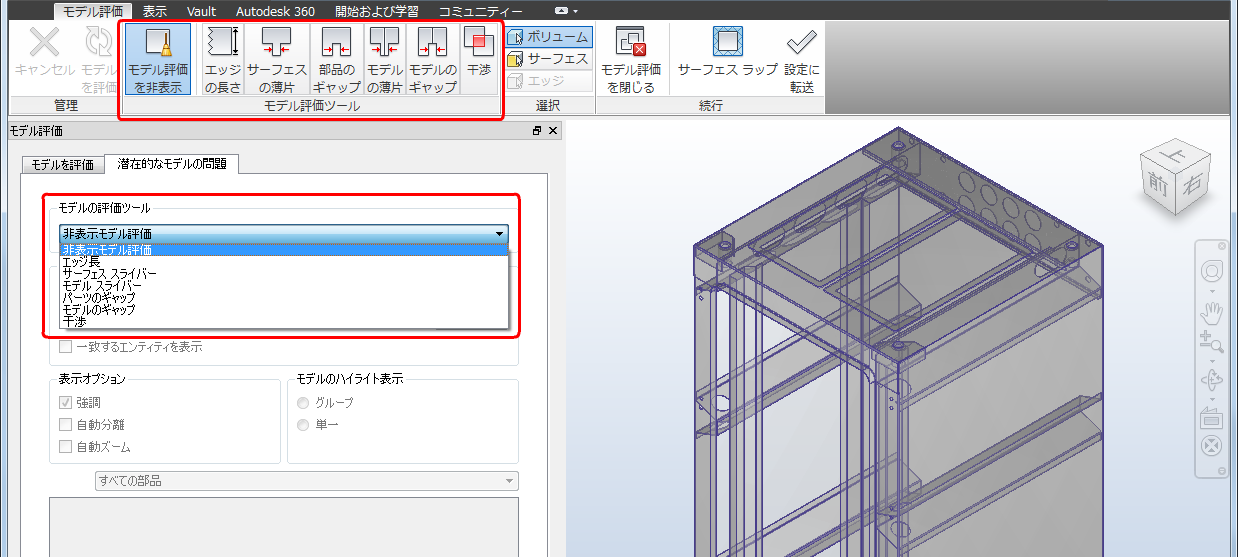Select the 干渉 interference tool
Screen dimensions: 1238x557
479,59
